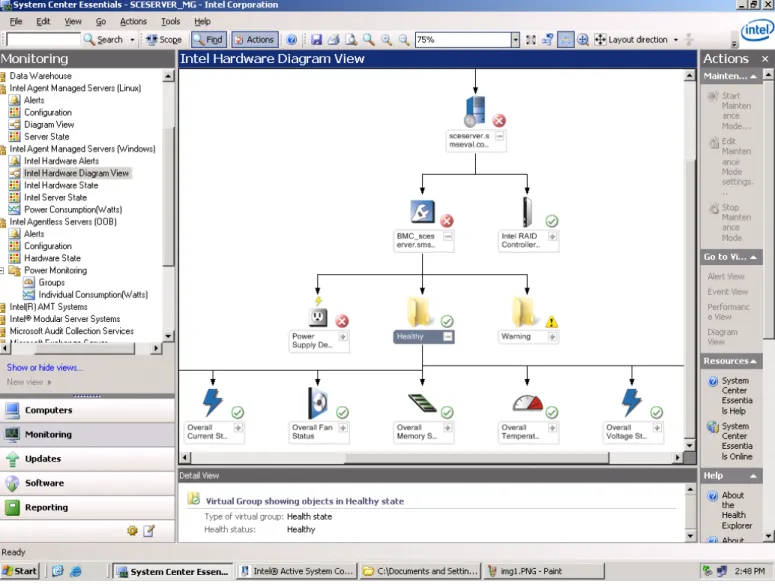Image resolution: width=775 pixels, height=584 pixels.
Task: Collapse the Power Monitoring tree node
Action: 2,270
